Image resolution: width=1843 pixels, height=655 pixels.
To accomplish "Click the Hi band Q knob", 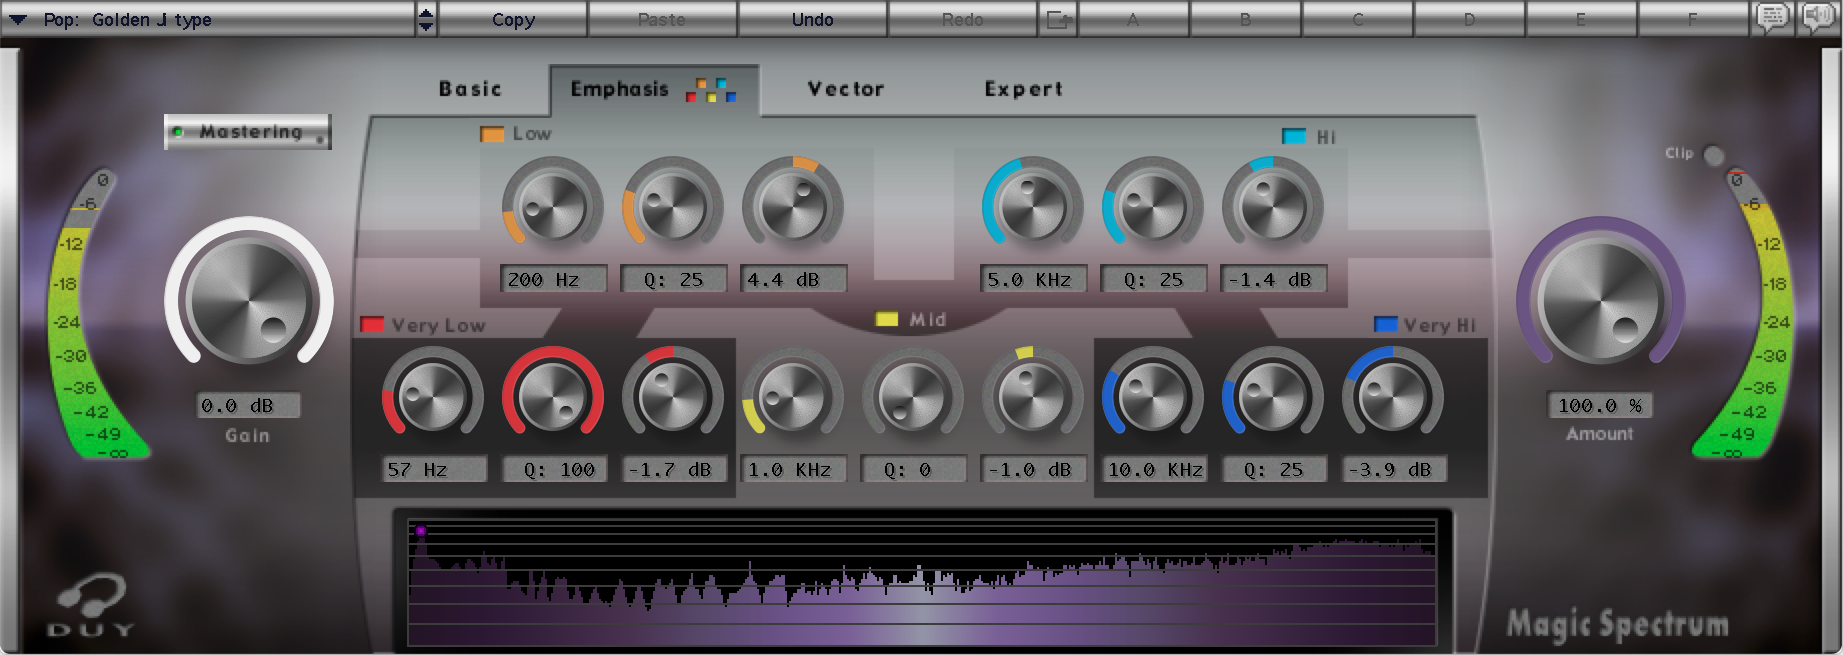I will (x=1153, y=206).
